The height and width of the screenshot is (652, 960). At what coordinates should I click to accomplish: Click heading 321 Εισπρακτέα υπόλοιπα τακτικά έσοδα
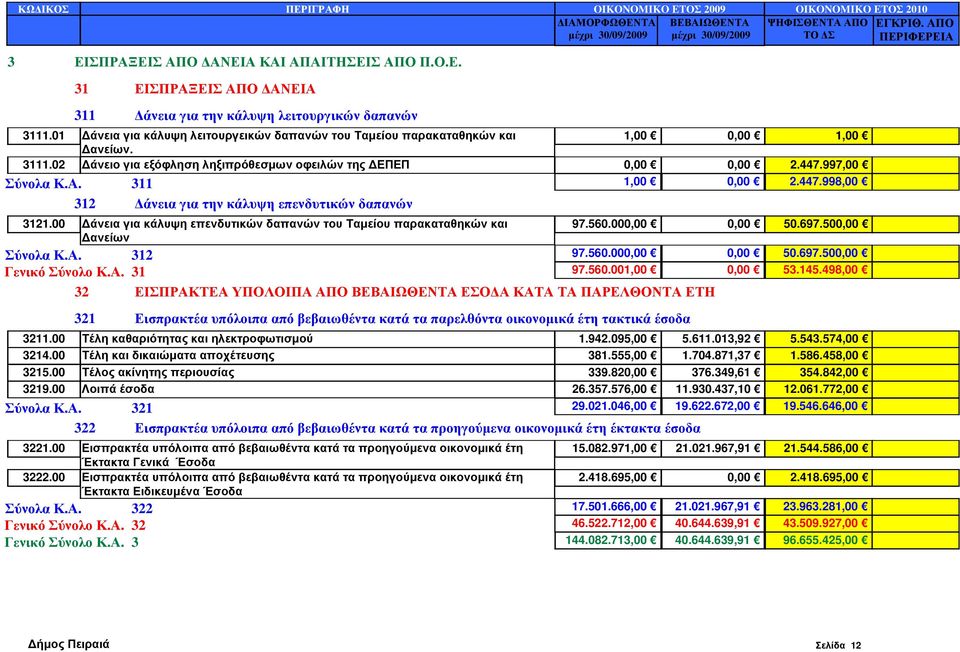tap(383, 319)
